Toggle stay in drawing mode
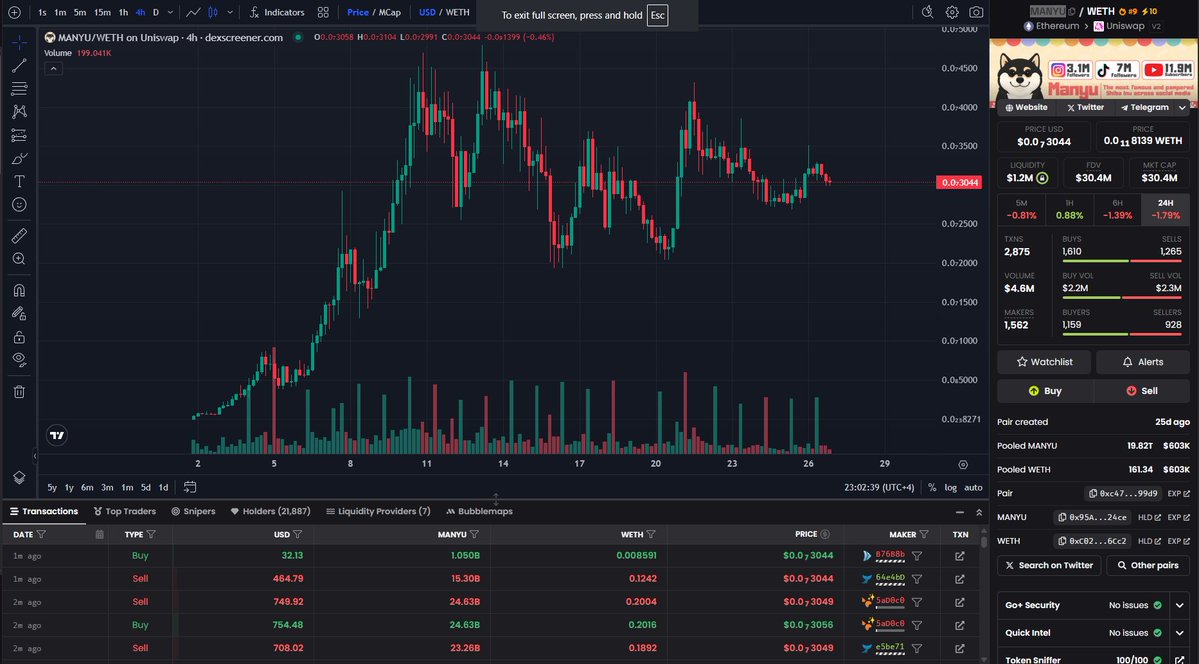 (x=19, y=313)
